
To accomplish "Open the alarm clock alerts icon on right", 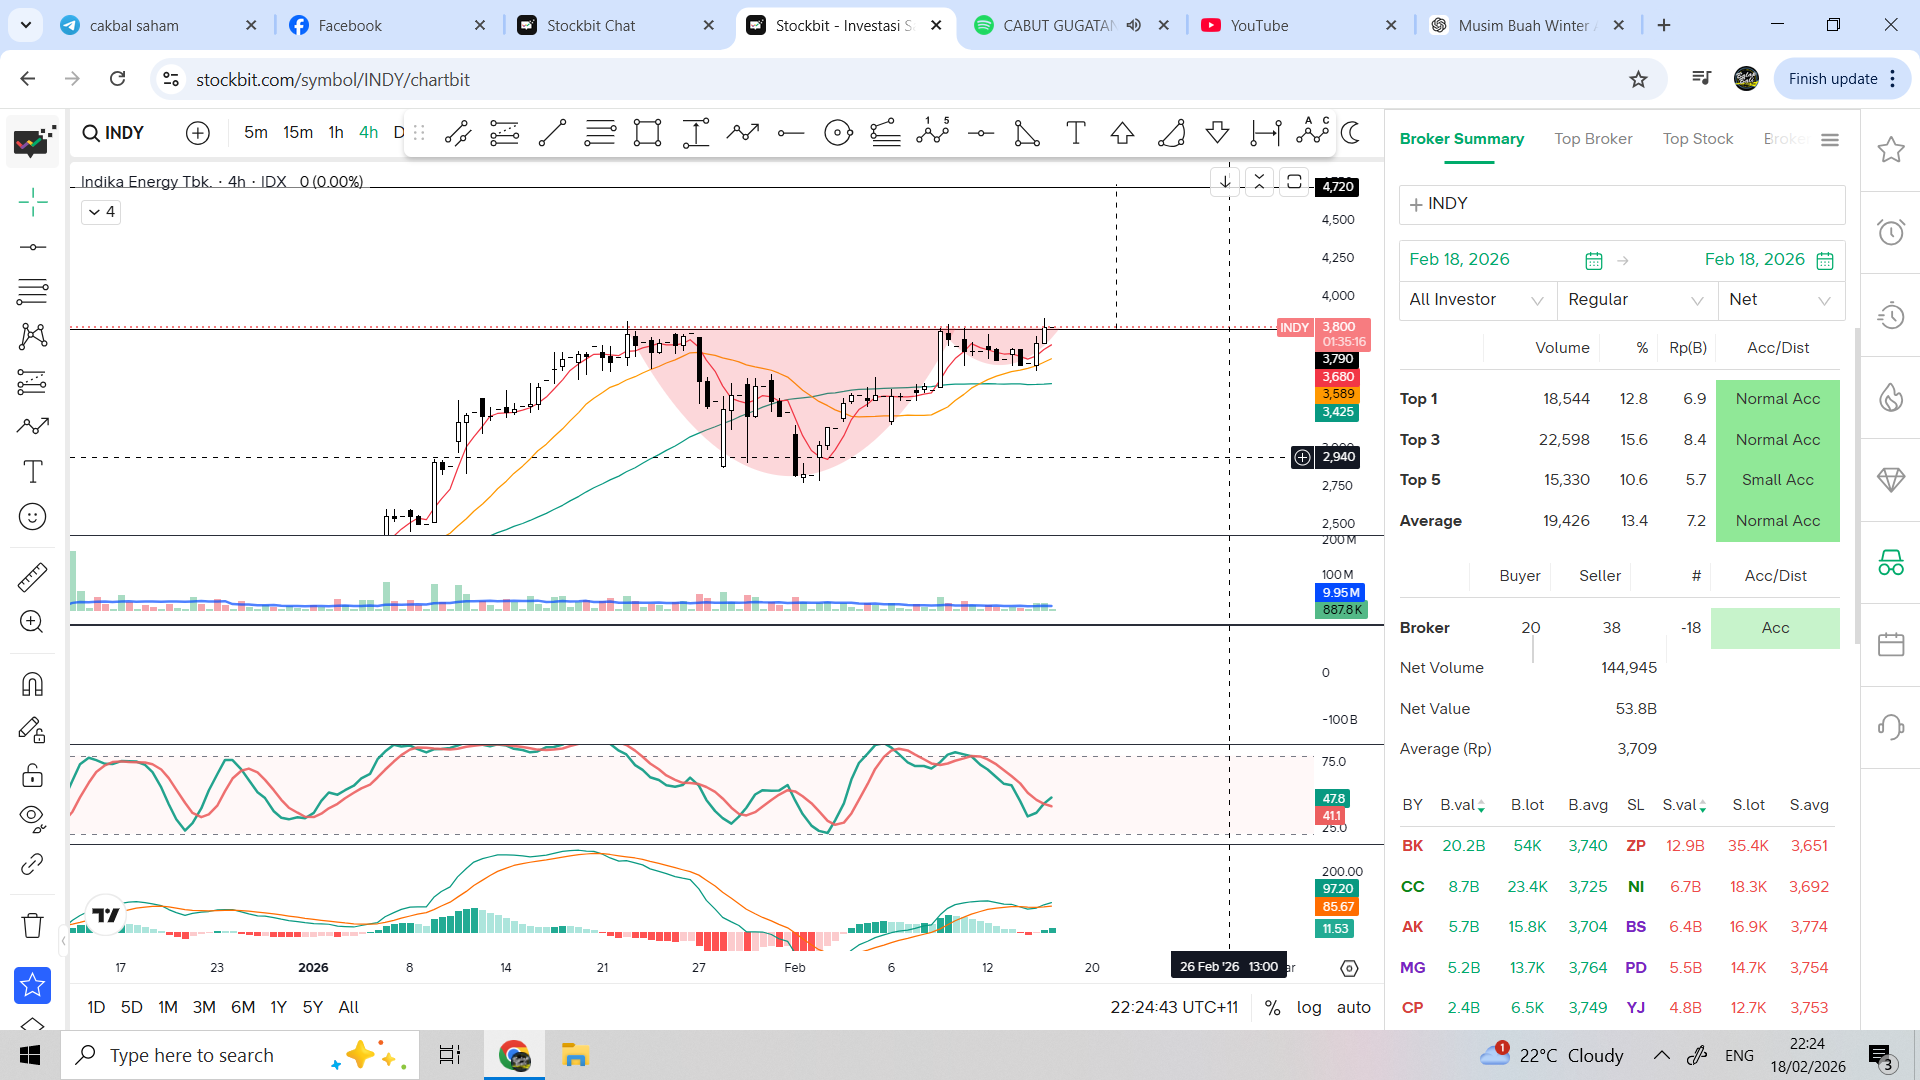I will [1890, 233].
